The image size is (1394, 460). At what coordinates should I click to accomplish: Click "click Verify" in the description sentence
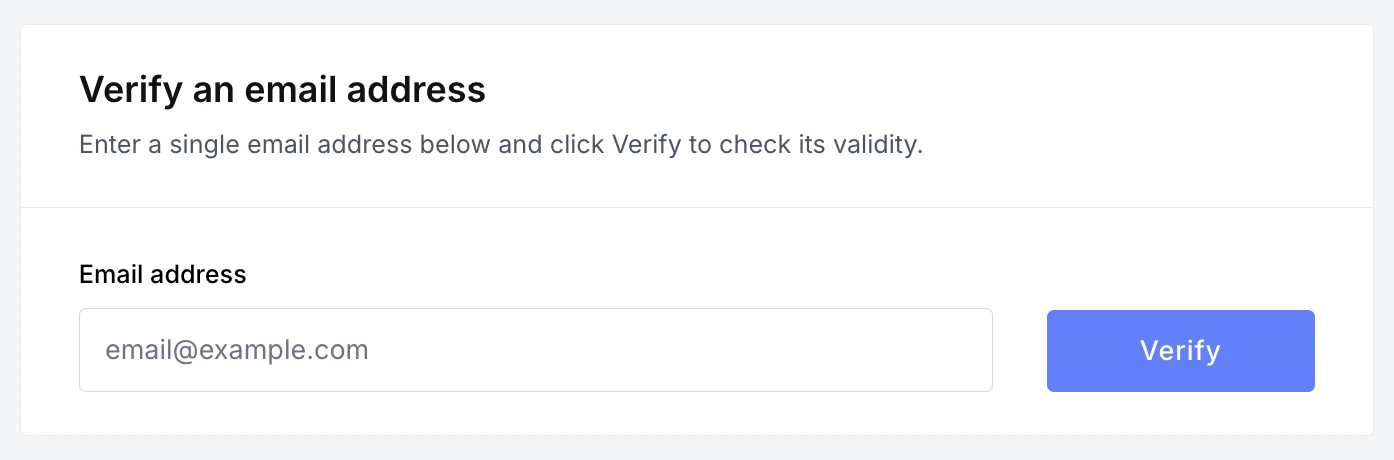(x=613, y=144)
